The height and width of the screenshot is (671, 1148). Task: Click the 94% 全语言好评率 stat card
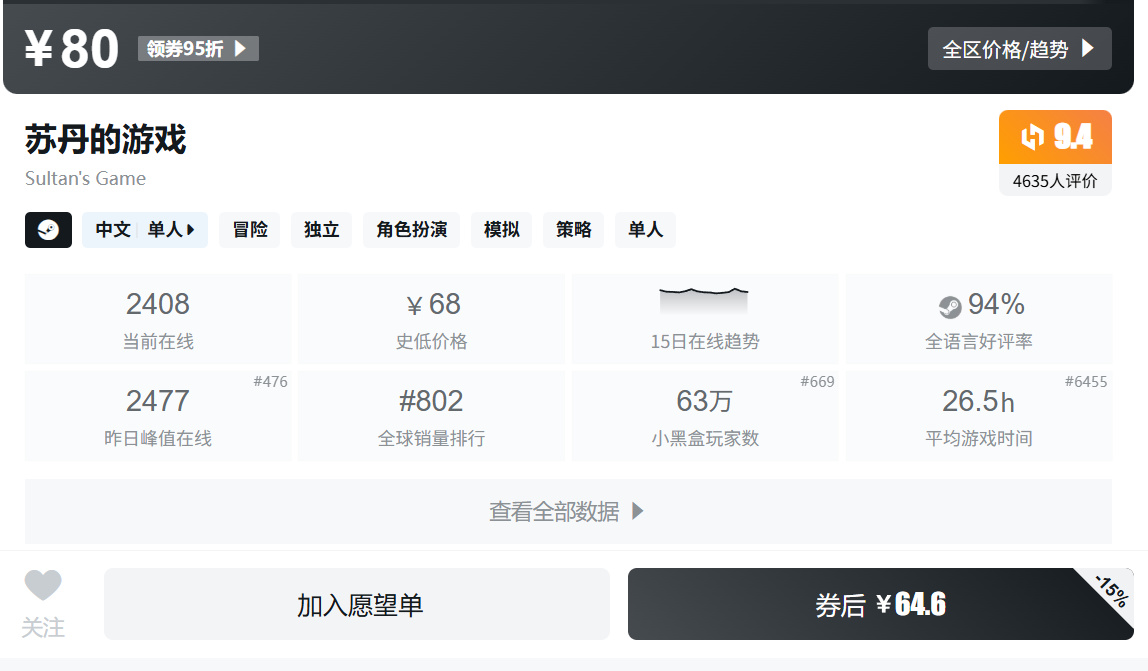click(x=979, y=319)
